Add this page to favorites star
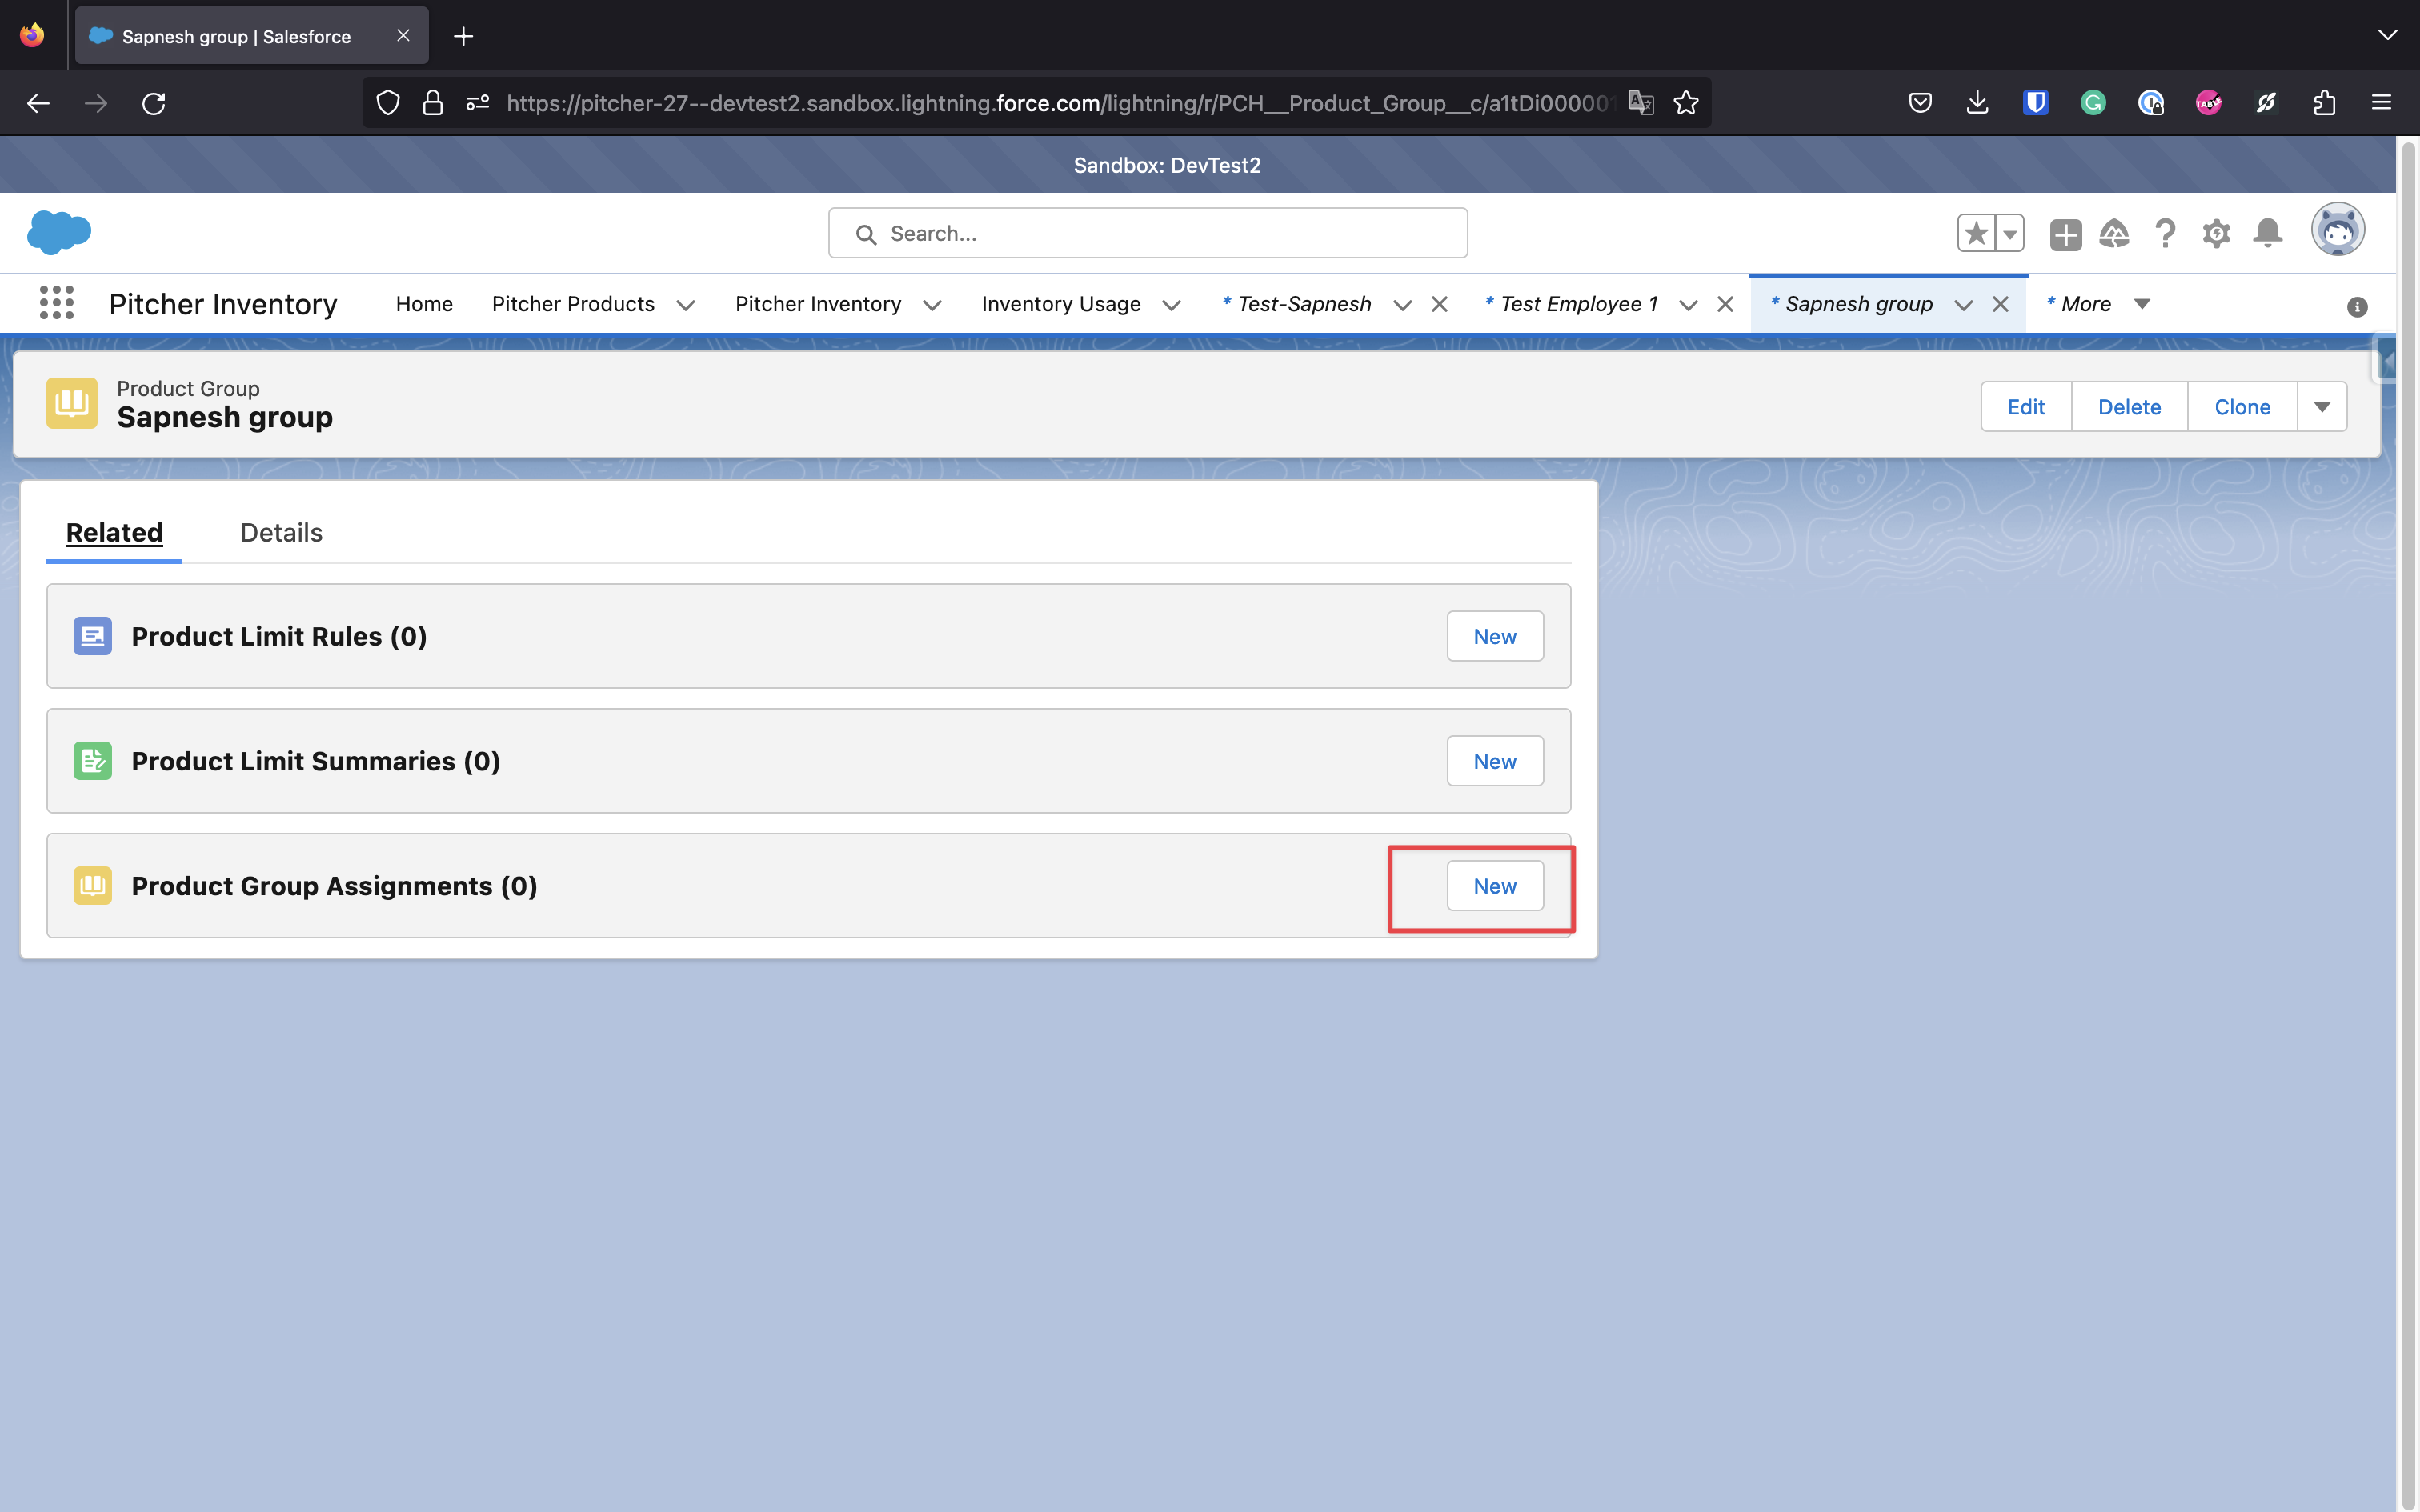2420x1512 pixels. click(1976, 234)
